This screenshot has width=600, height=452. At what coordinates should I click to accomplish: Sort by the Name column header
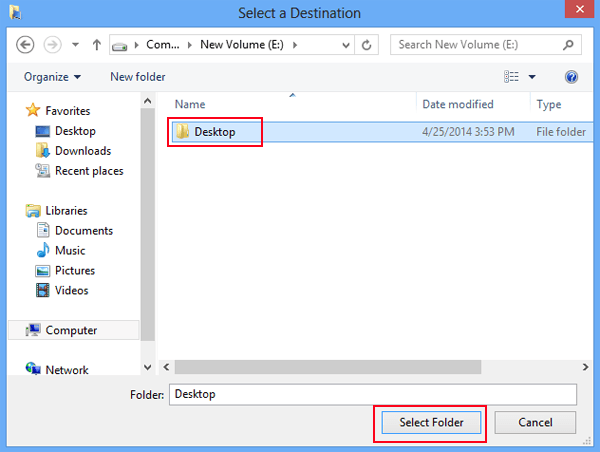[x=190, y=104]
